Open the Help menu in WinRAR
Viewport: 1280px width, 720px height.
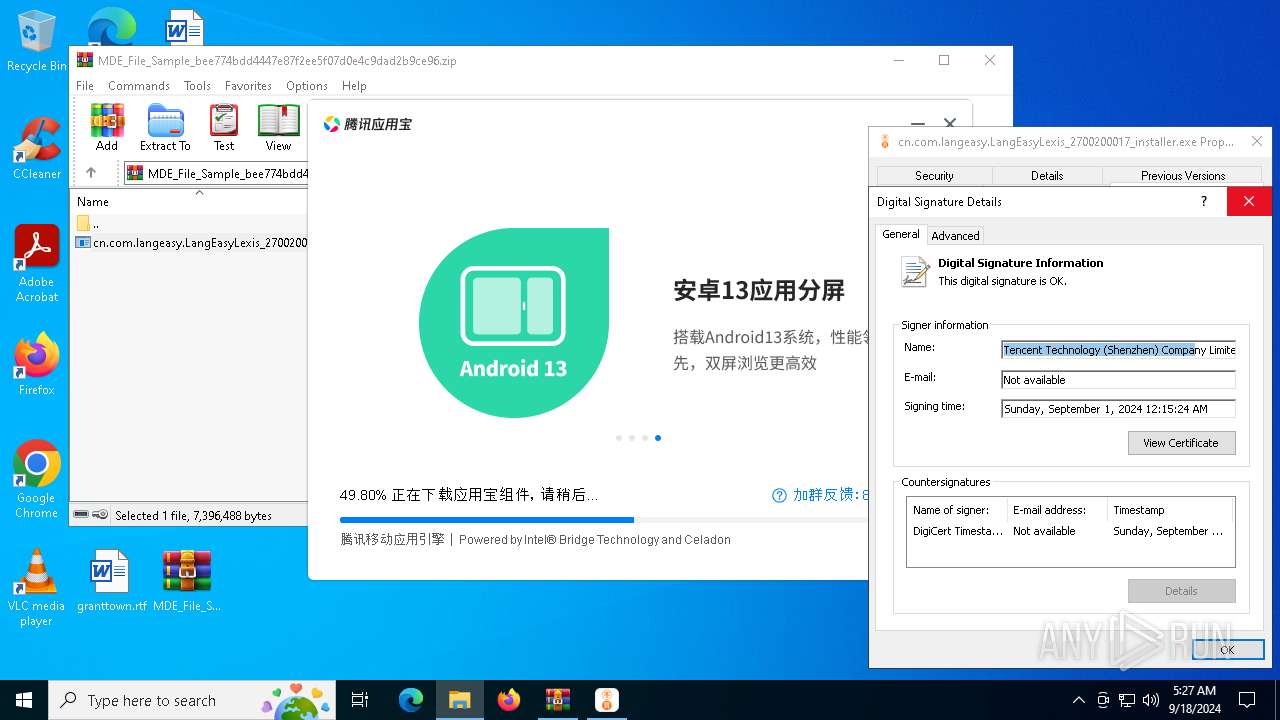[354, 86]
